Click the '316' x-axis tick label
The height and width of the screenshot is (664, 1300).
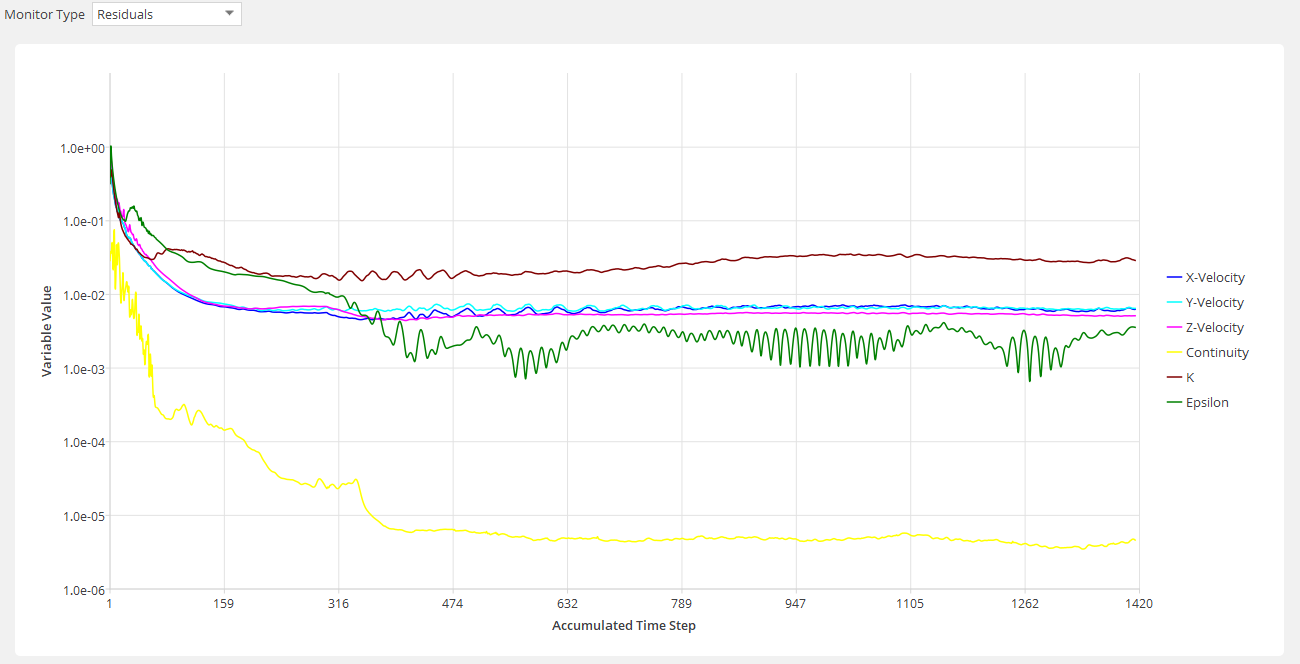pyautogui.click(x=339, y=604)
